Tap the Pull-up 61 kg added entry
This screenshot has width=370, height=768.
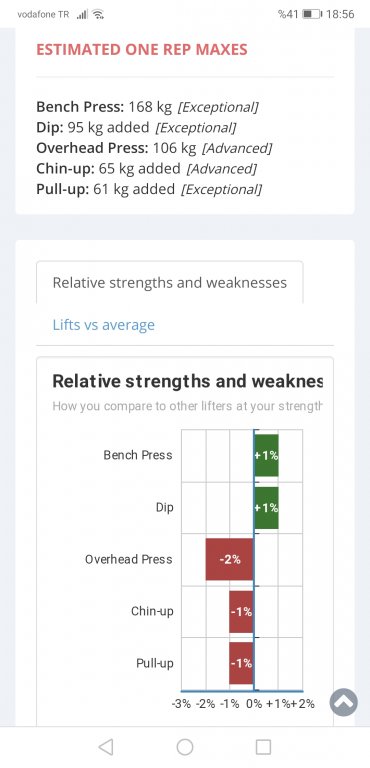[149, 189]
